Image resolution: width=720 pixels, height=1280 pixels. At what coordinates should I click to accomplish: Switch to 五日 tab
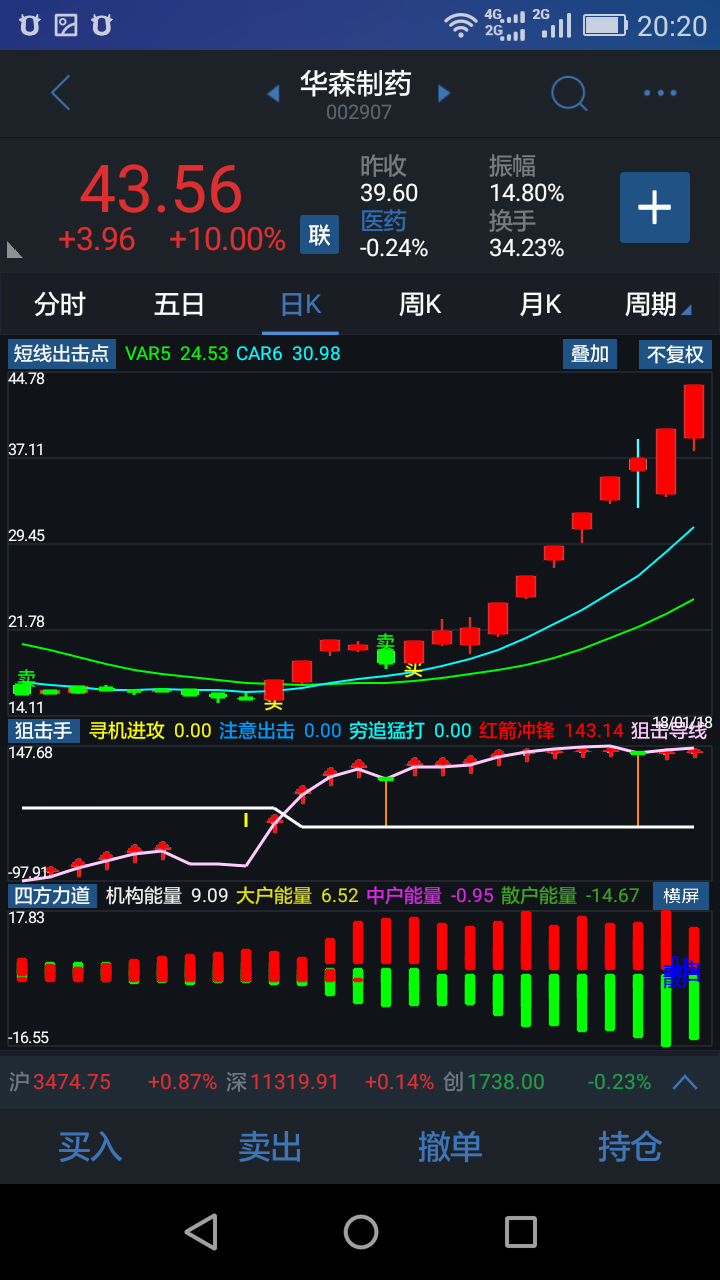click(179, 304)
